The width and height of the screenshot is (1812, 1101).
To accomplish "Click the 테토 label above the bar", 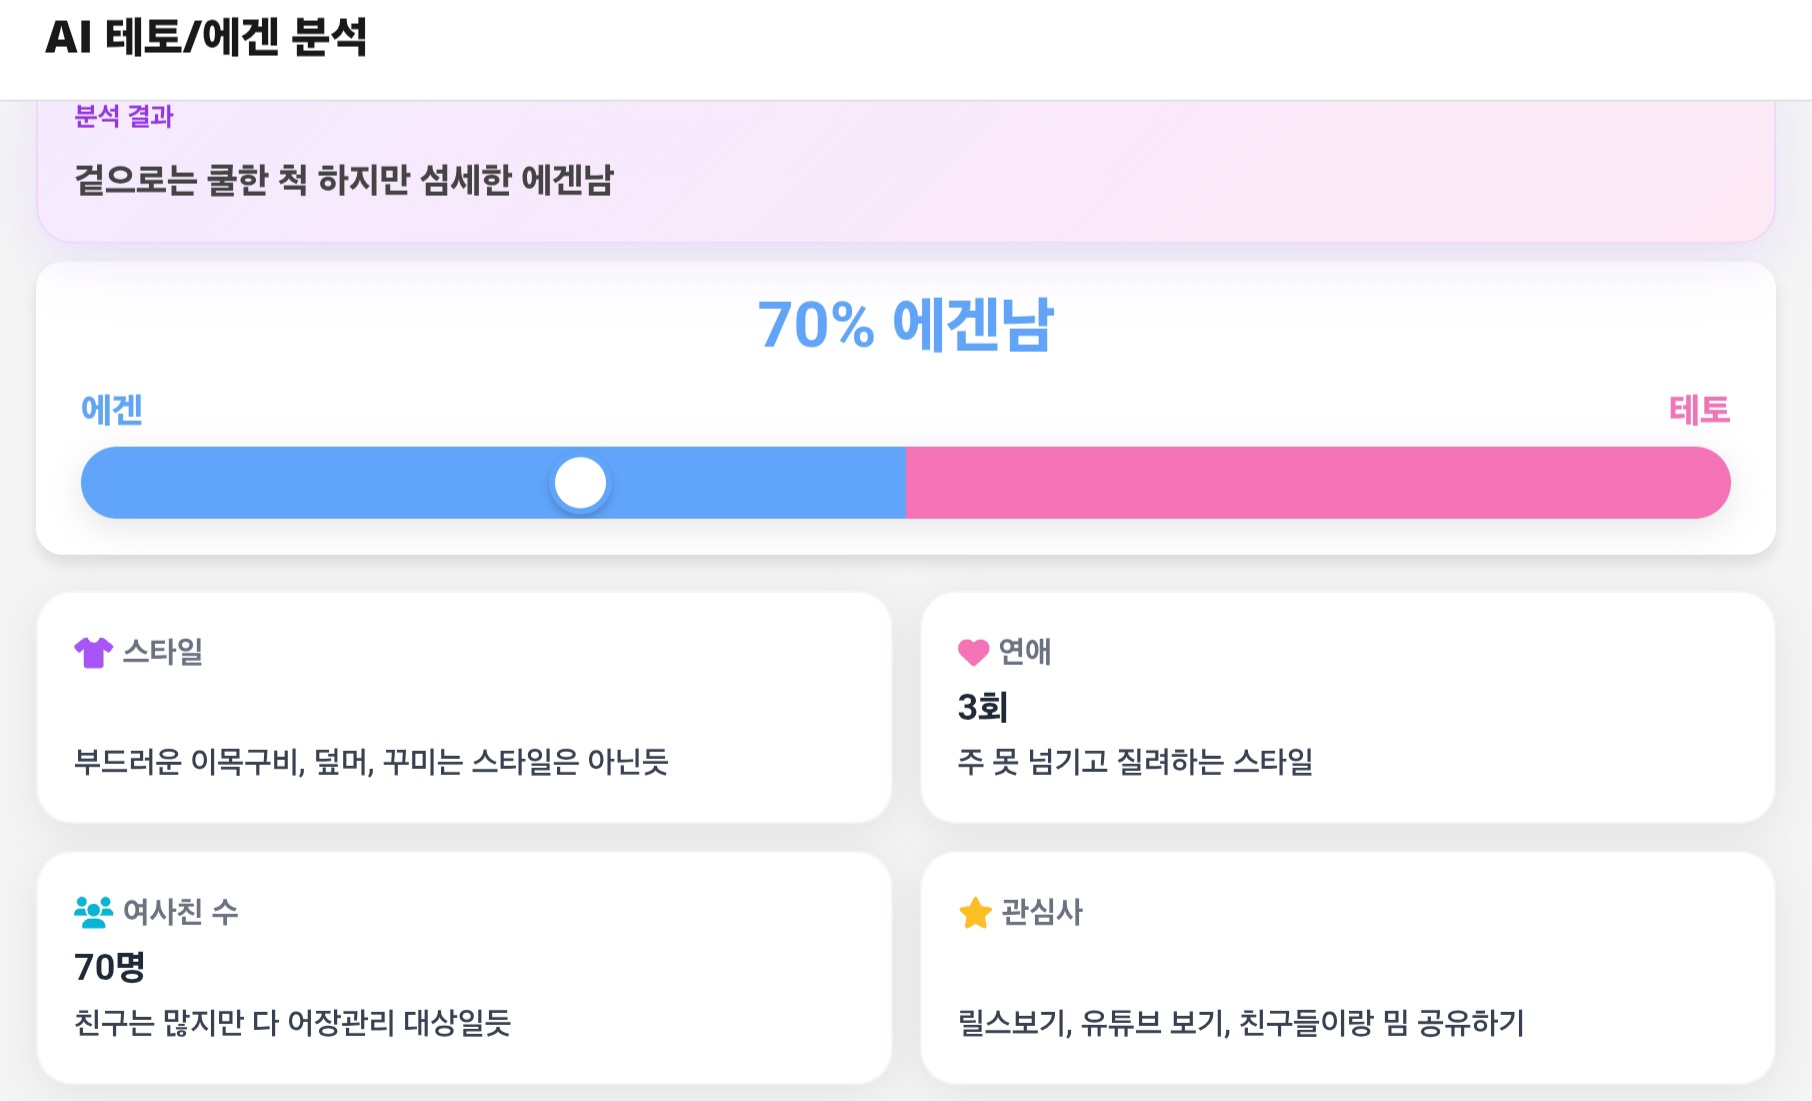I will tap(1699, 410).
